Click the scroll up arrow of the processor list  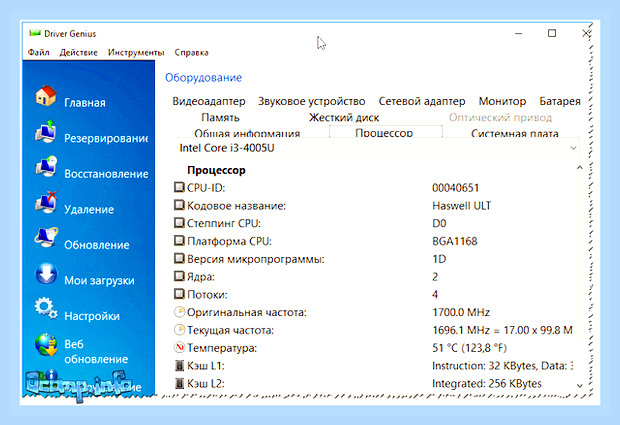pos(579,168)
